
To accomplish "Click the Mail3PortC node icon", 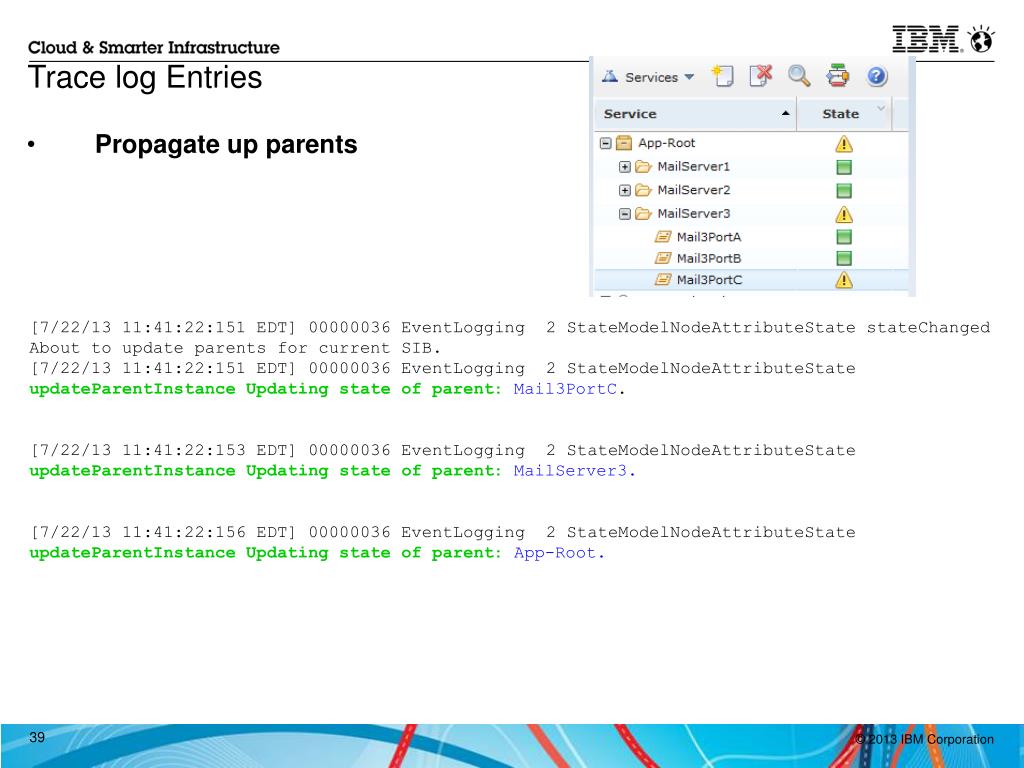I will coord(663,280).
